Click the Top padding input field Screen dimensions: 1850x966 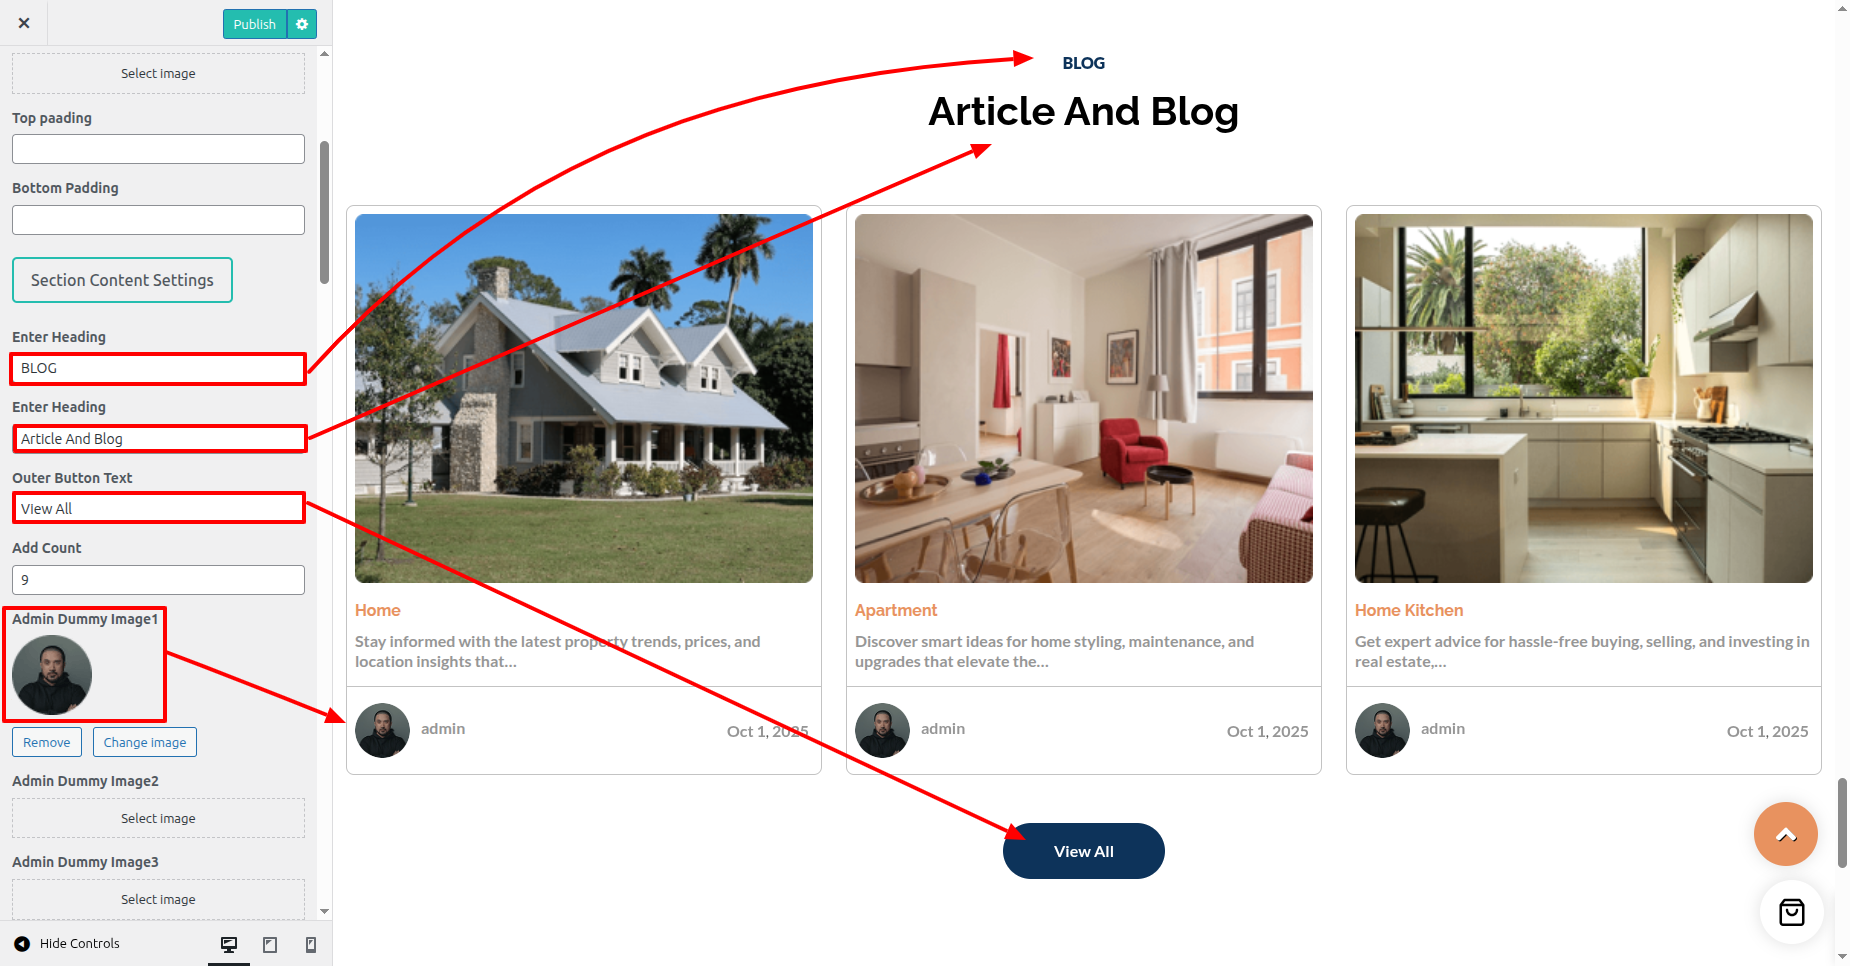tap(158, 149)
